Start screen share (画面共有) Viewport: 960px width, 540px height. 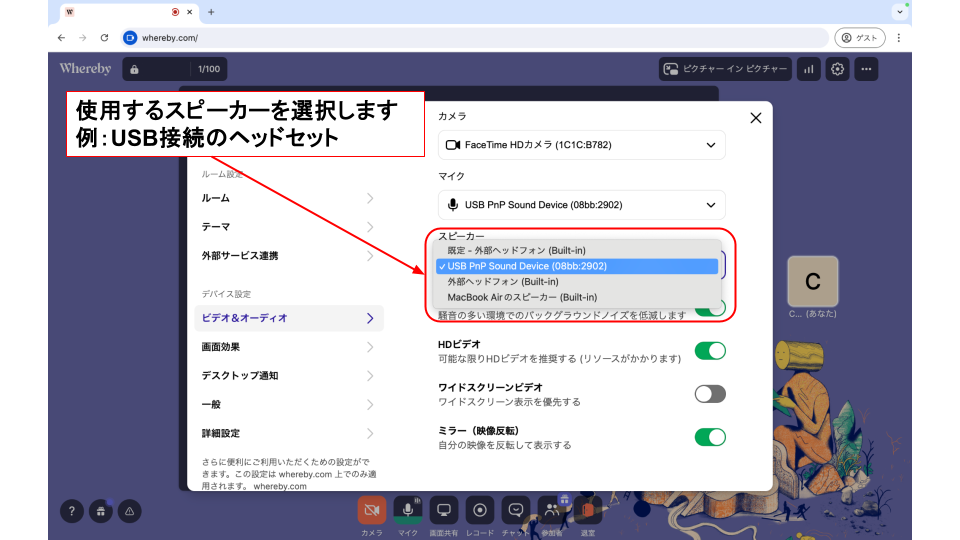coord(444,510)
